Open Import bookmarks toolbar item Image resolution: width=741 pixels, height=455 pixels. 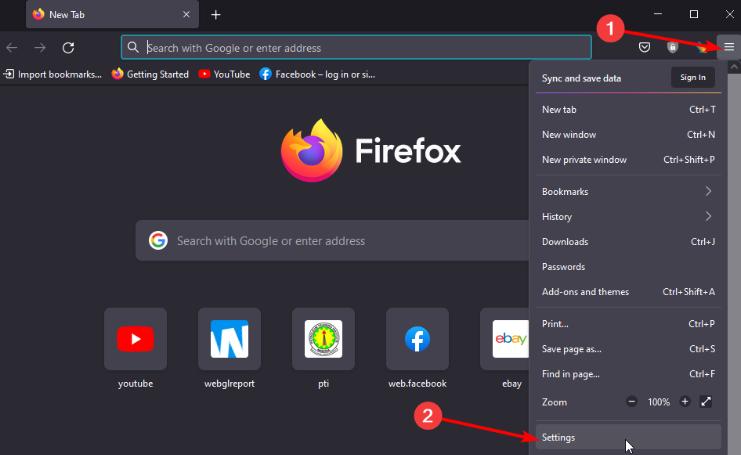(x=52, y=74)
